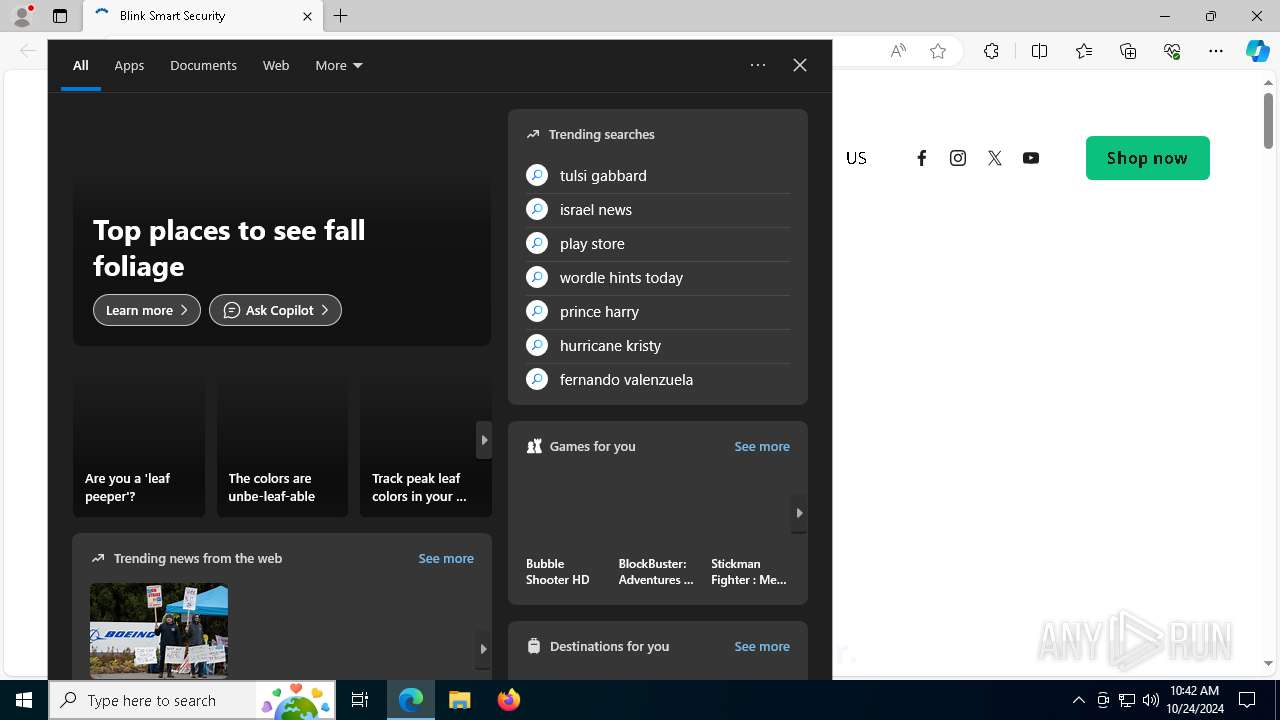This screenshot has height=720, width=1280.
Task: See more Games for you
Action: click(x=762, y=446)
